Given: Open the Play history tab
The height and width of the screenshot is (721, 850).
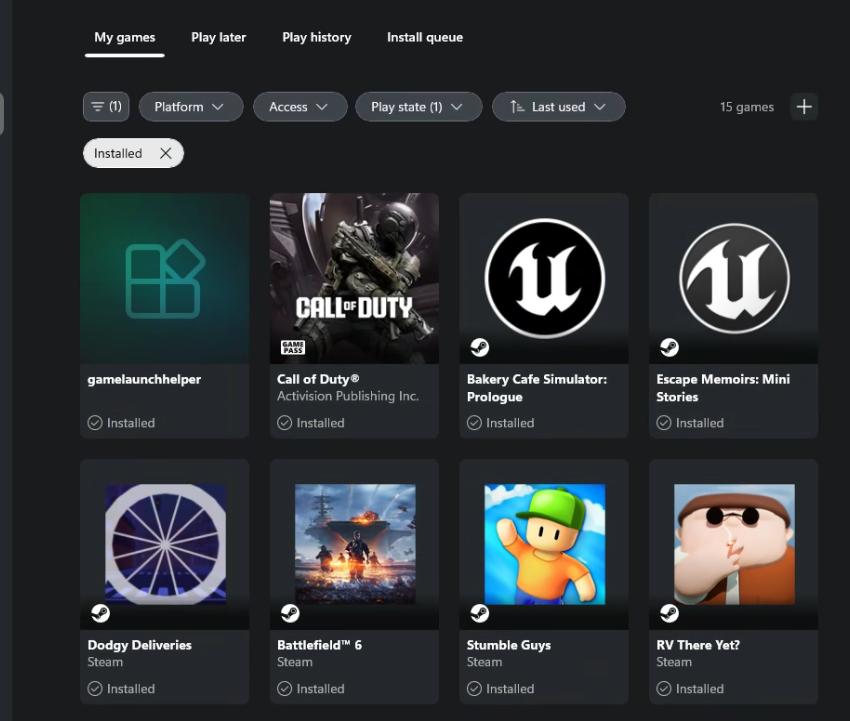Looking at the screenshot, I should (317, 37).
